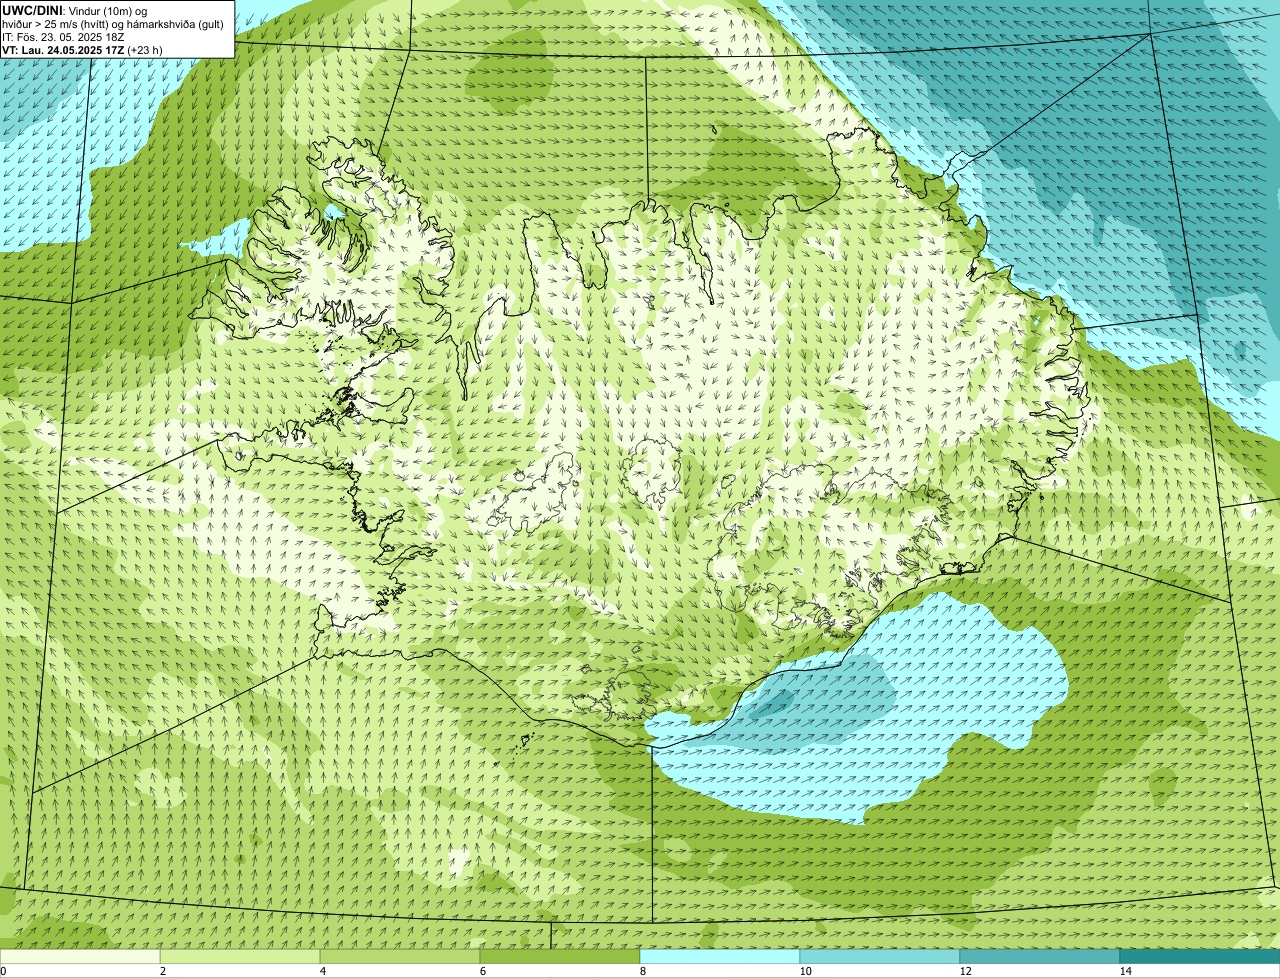Click the legend label "12"
The height and width of the screenshot is (978, 1280).
click(965, 971)
